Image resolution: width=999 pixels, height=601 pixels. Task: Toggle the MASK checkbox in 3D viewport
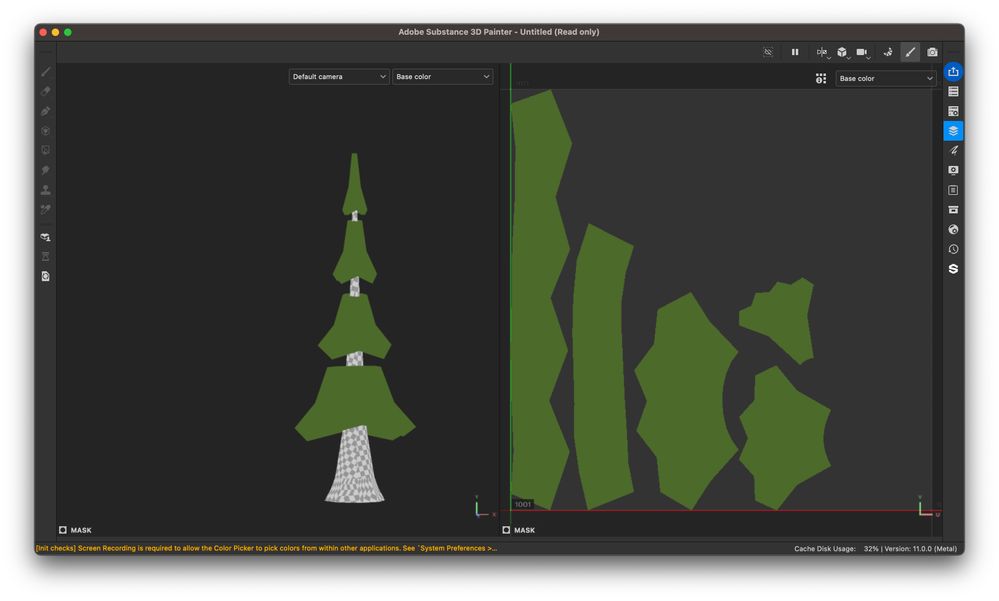tap(63, 530)
